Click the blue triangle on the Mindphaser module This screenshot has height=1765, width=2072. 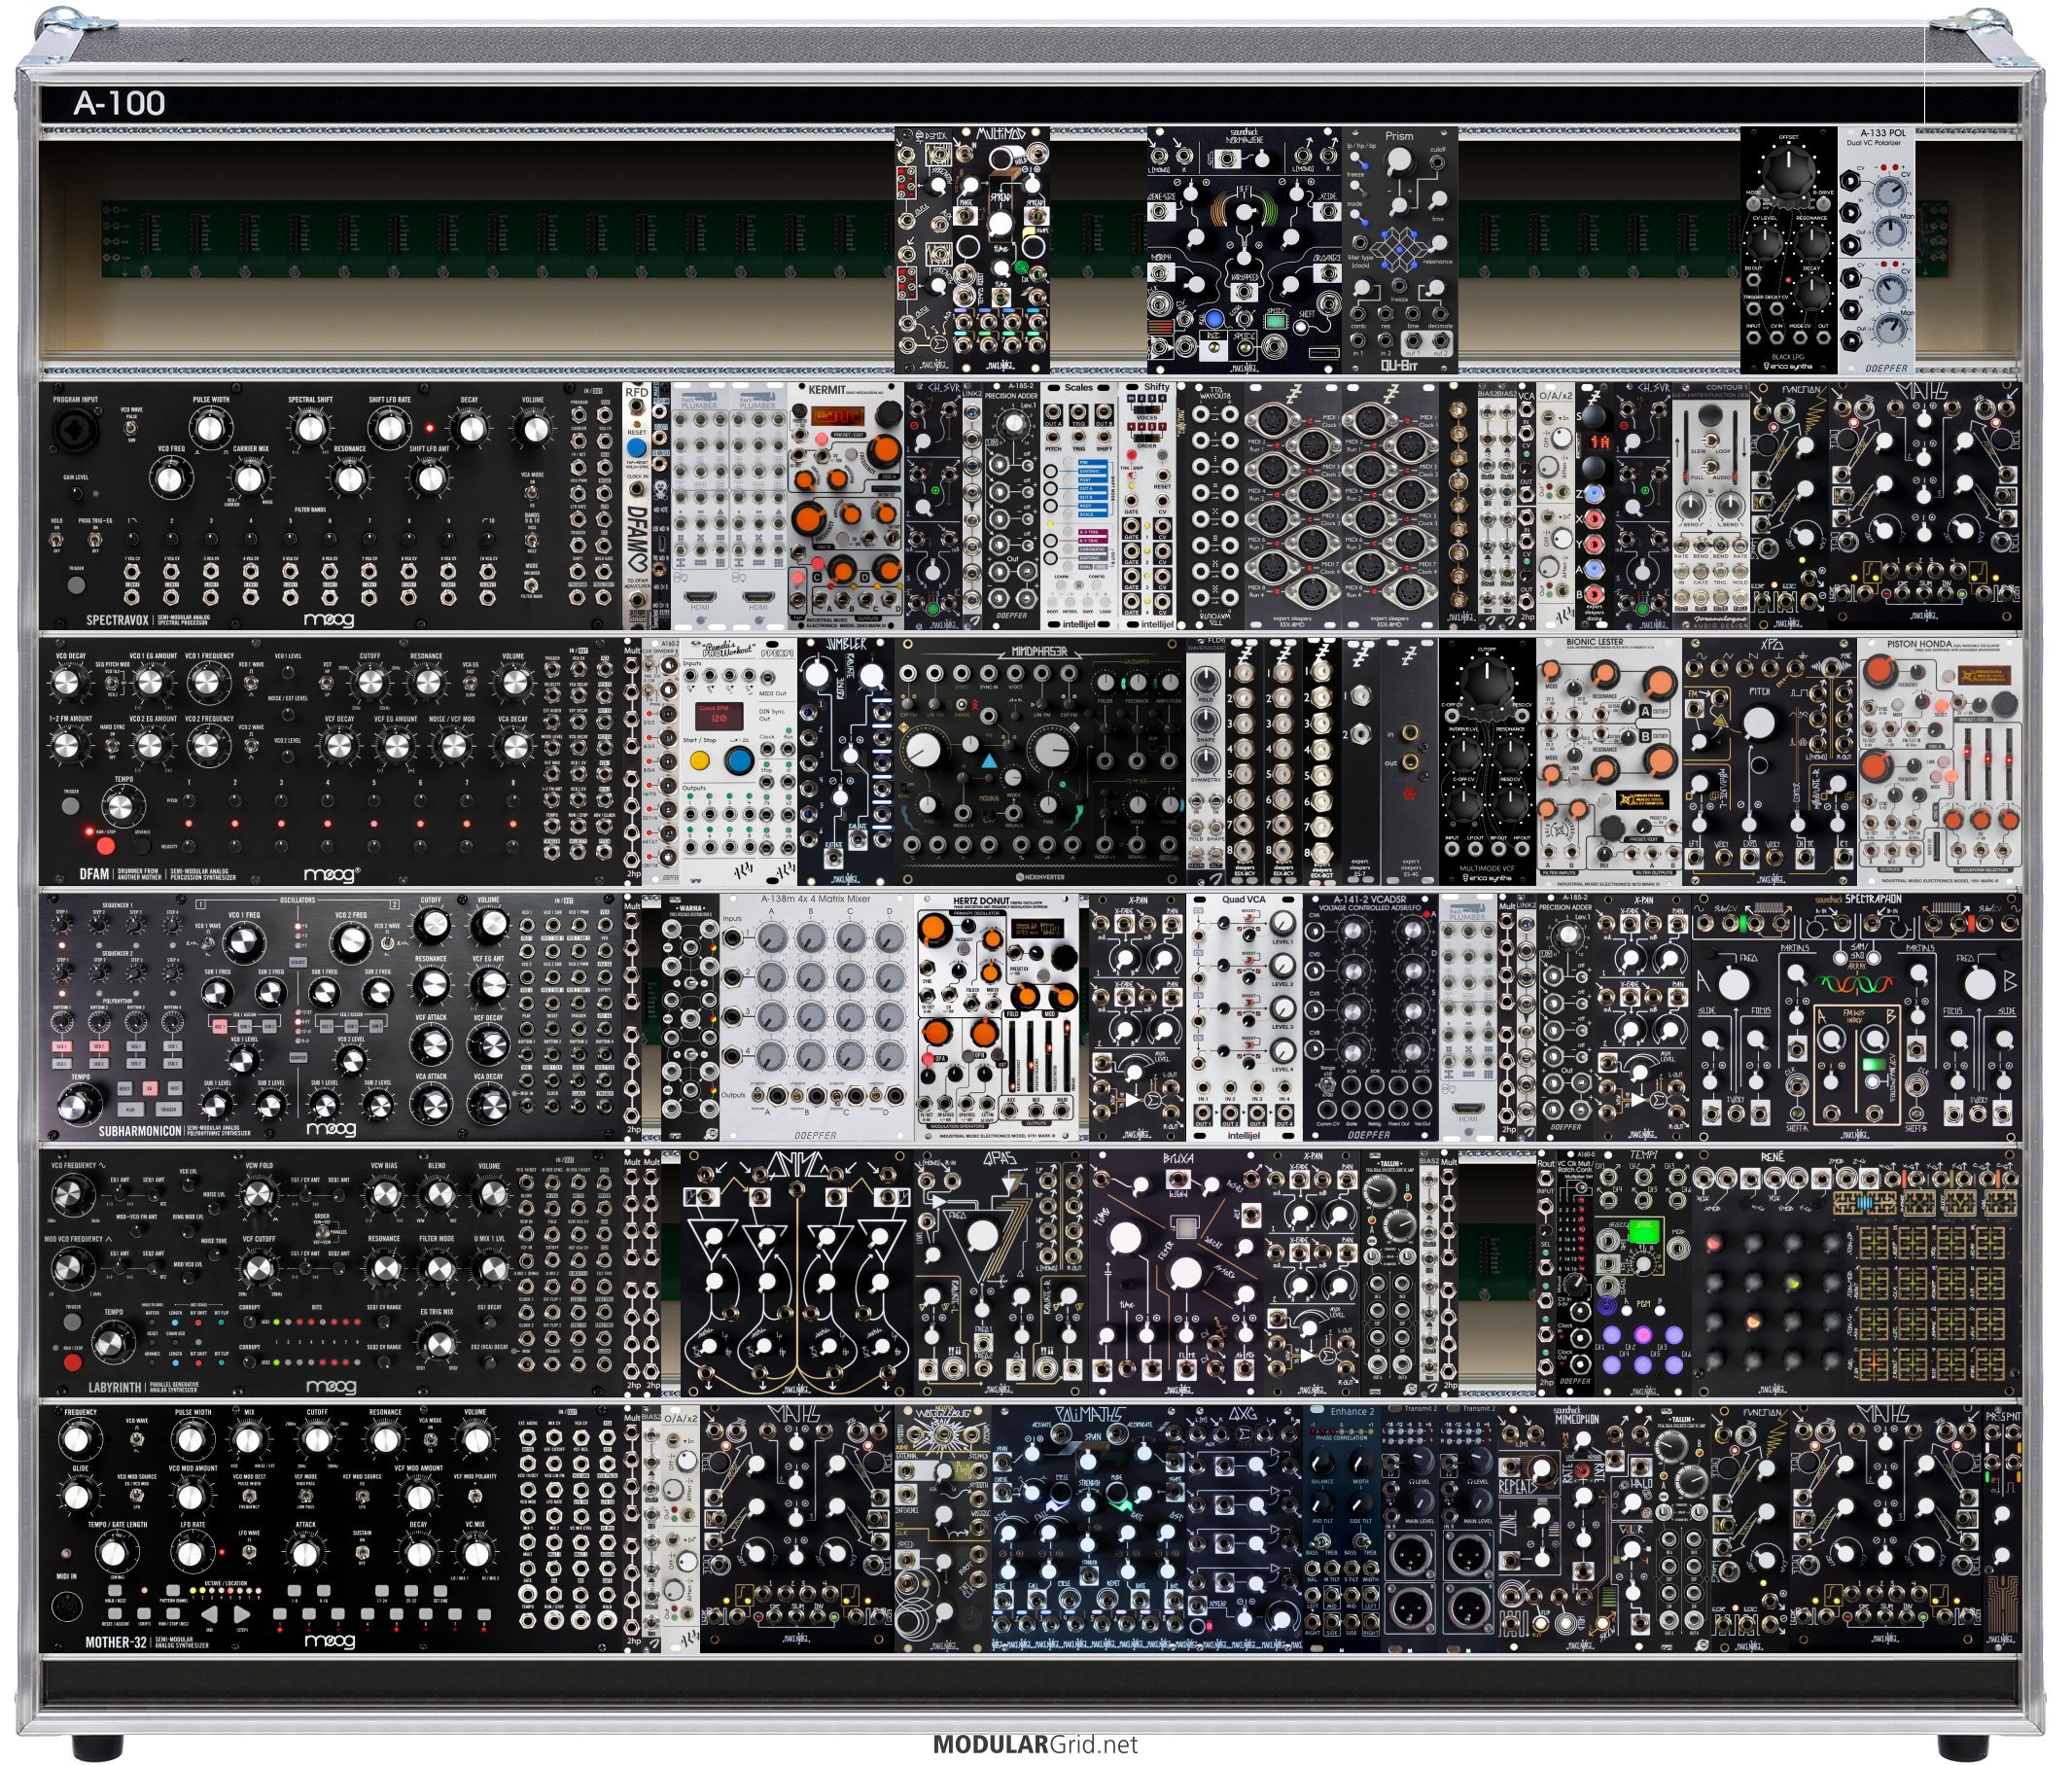coord(988,762)
